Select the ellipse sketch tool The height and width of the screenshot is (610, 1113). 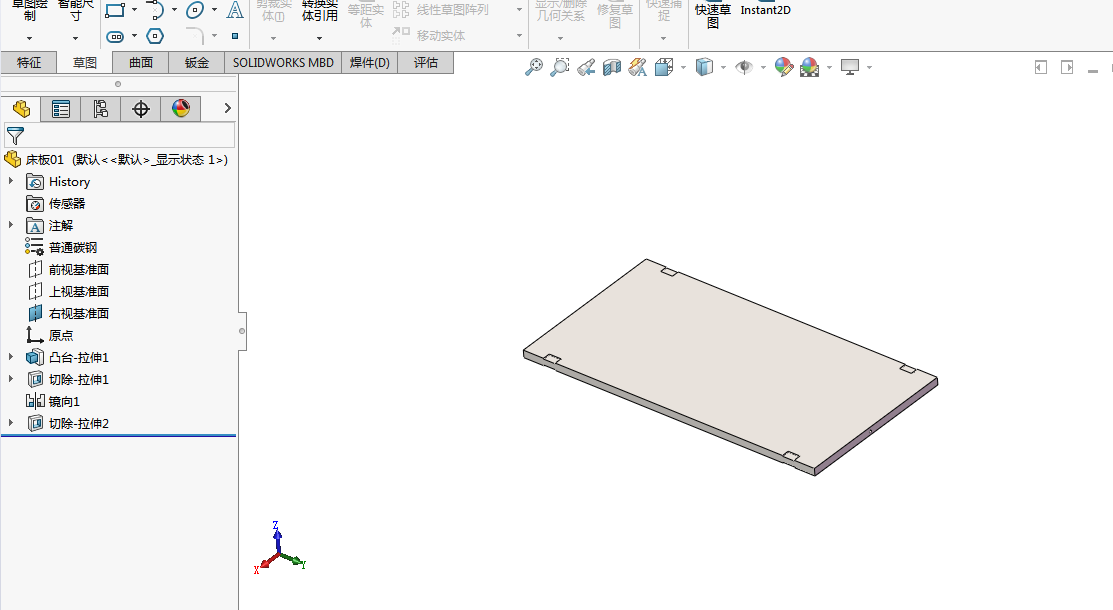coord(194,10)
